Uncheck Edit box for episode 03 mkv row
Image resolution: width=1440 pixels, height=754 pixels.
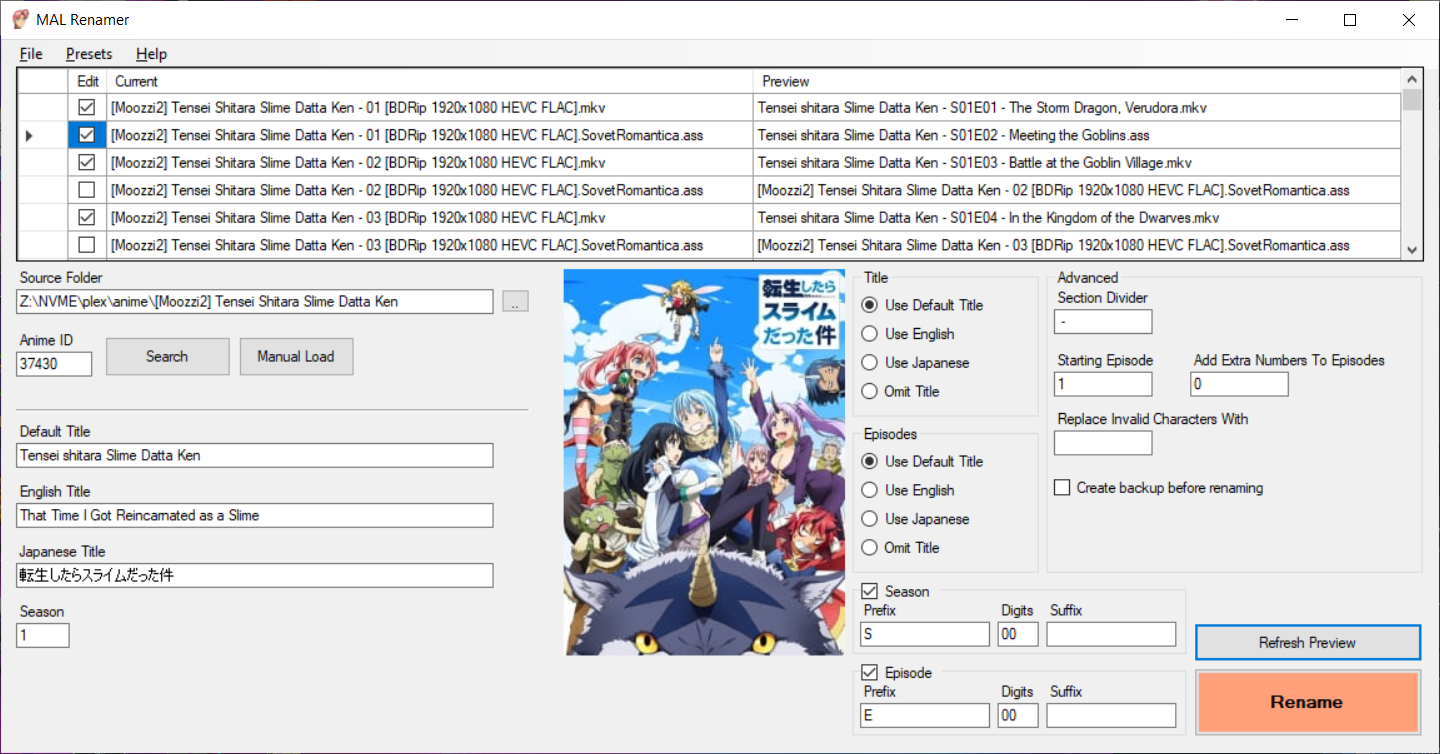coord(87,217)
